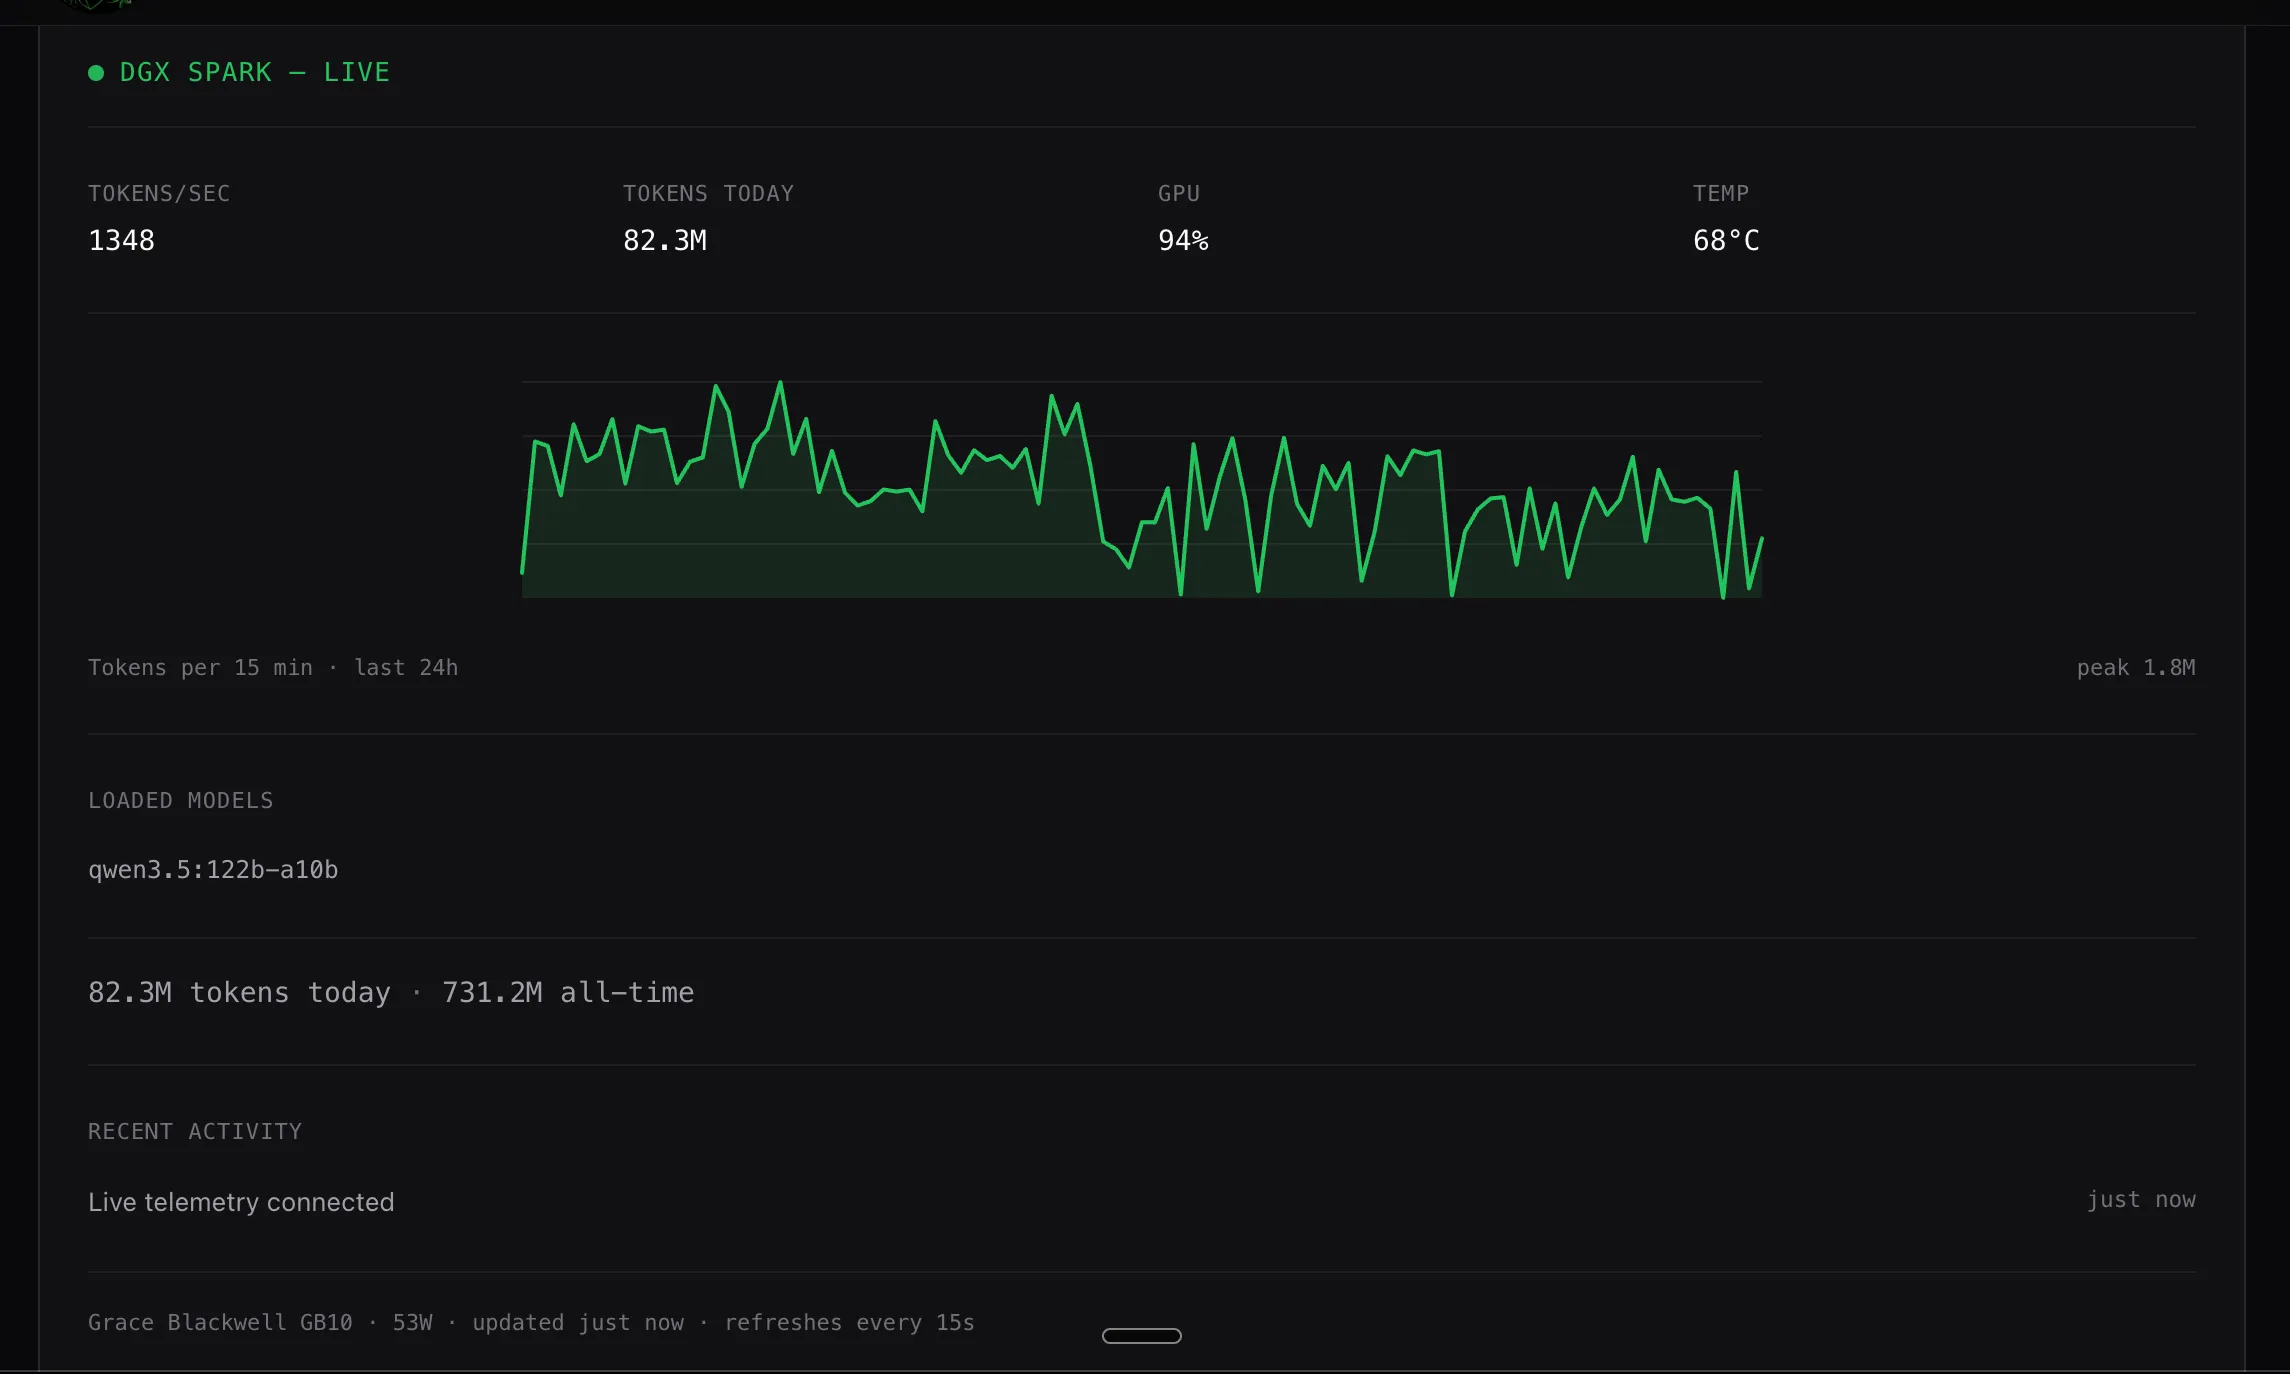This screenshot has height=1374, width=2290.
Task: Select the DGX SPARK — LIVE heading
Action: tap(254, 73)
